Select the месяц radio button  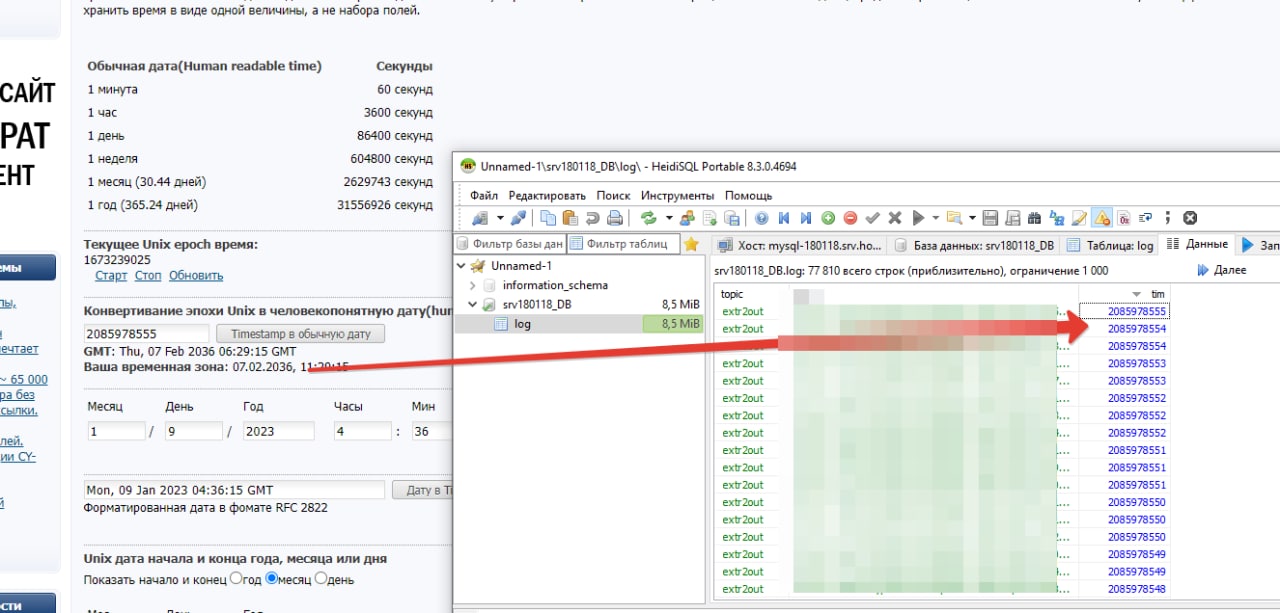tap(271, 578)
